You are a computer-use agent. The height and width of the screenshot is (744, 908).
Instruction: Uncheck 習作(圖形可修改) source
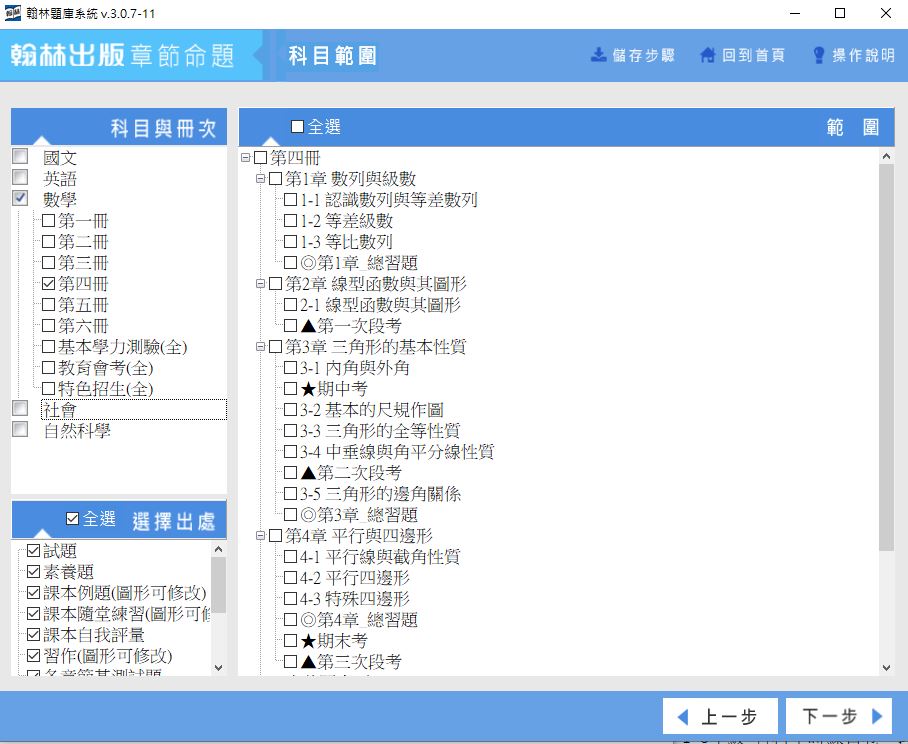click(34, 655)
